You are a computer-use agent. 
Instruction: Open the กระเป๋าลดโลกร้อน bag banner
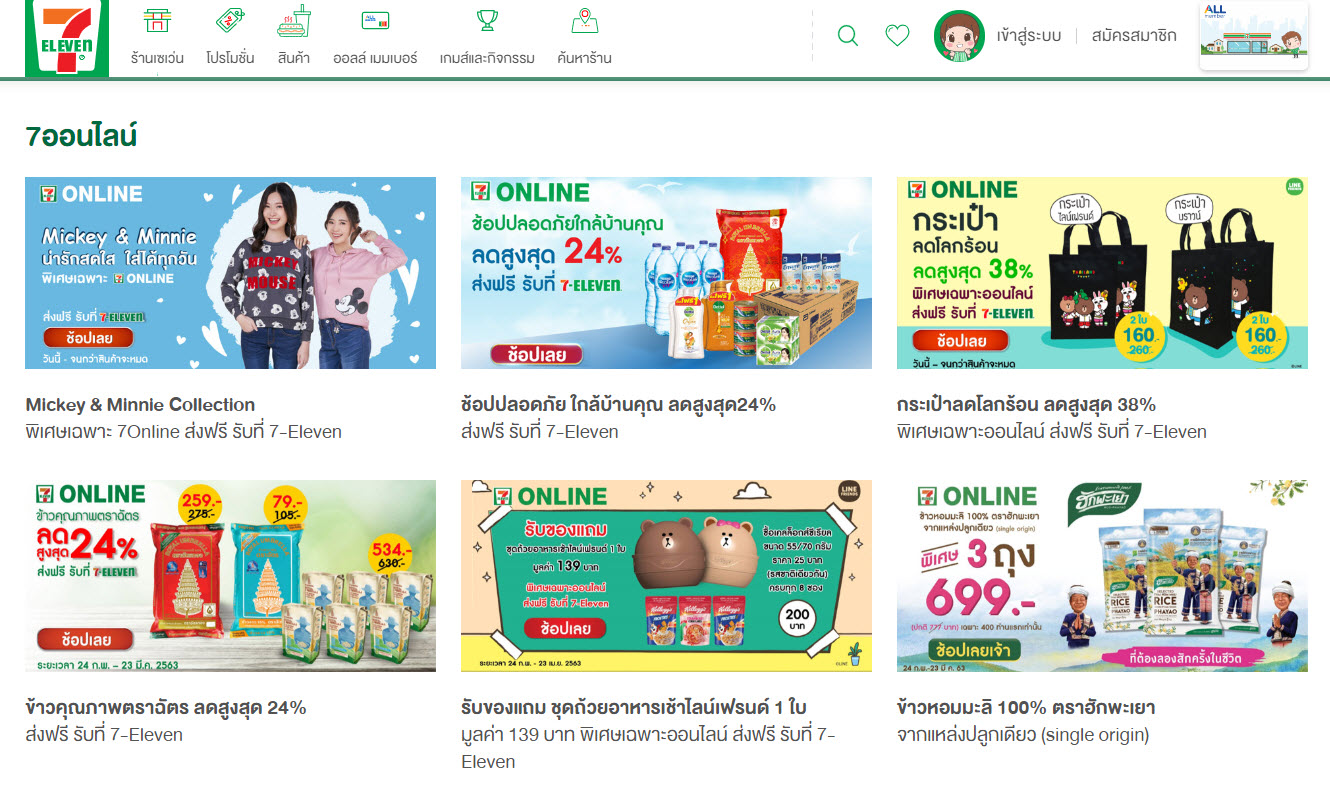(x=1102, y=273)
